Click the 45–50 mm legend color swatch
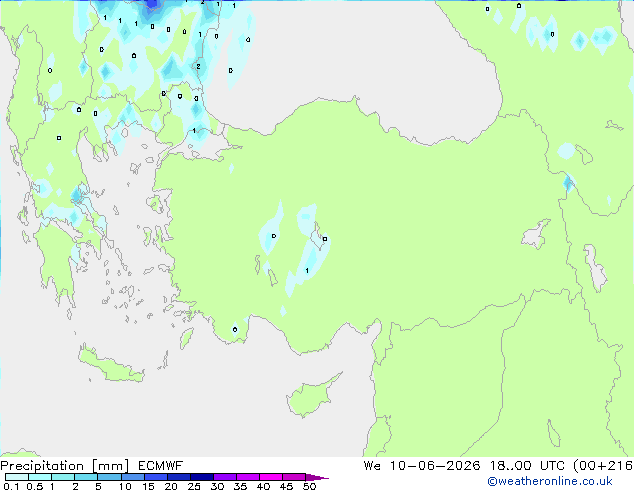 294,477
